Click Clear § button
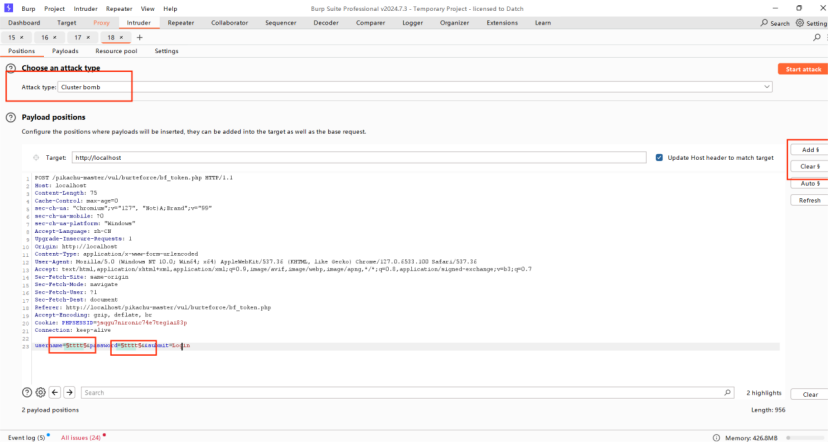This screenshot has width=828, height=442. pos(810,166)
